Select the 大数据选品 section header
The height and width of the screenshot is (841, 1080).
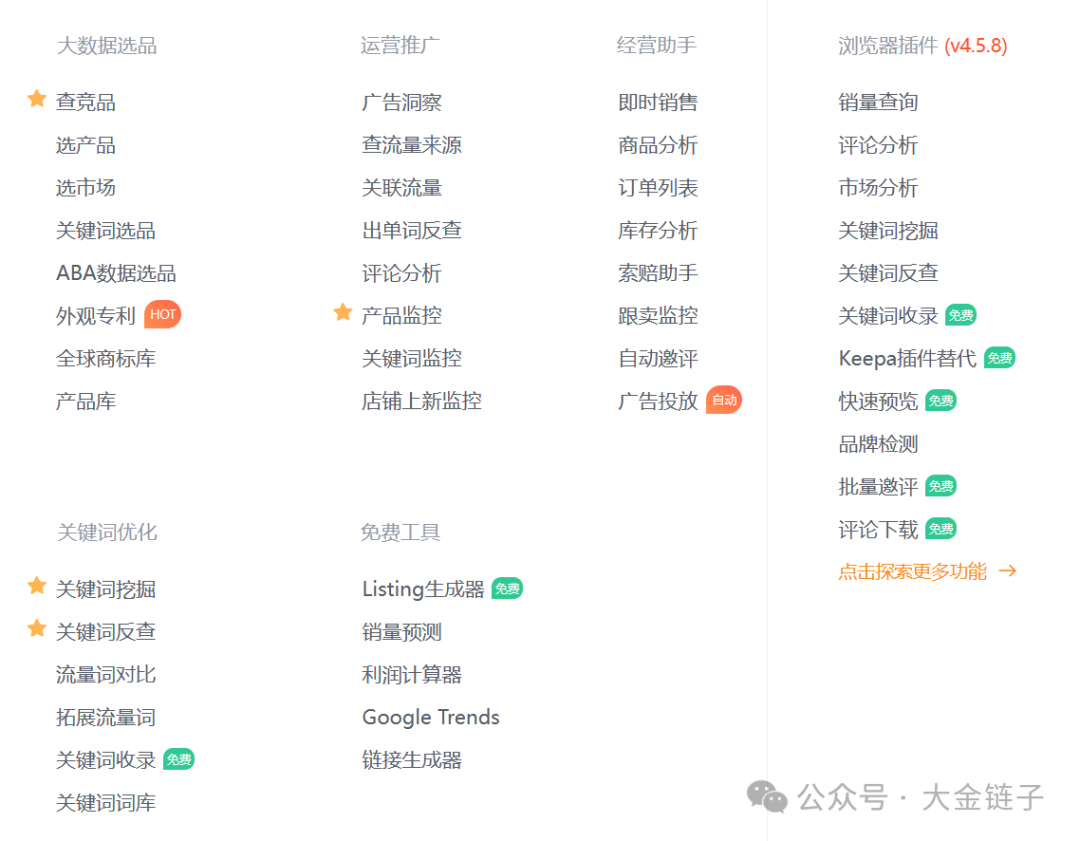pos(109,45)
